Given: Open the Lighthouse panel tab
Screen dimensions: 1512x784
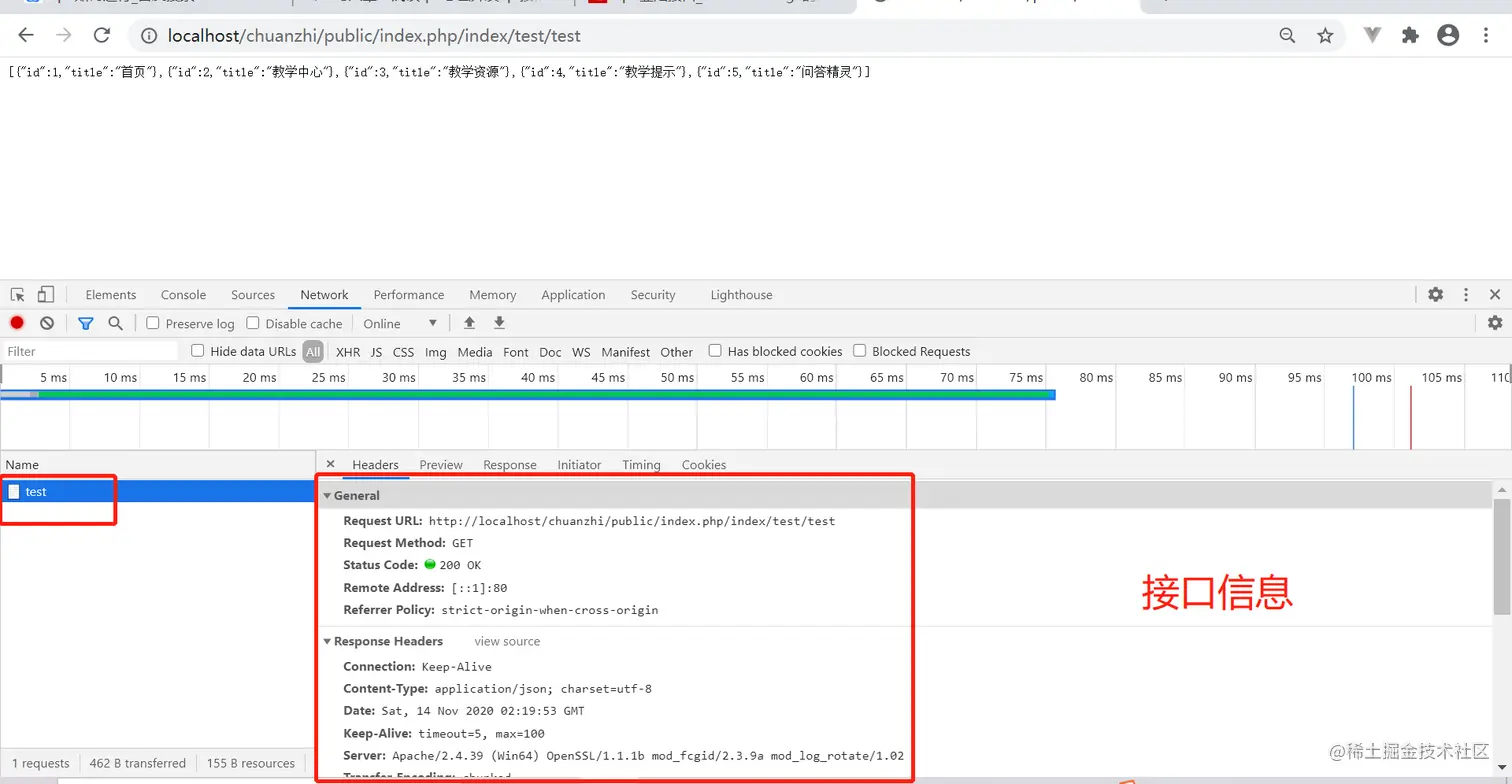Looking at the screenshot, I should click(x=742, y=295).
